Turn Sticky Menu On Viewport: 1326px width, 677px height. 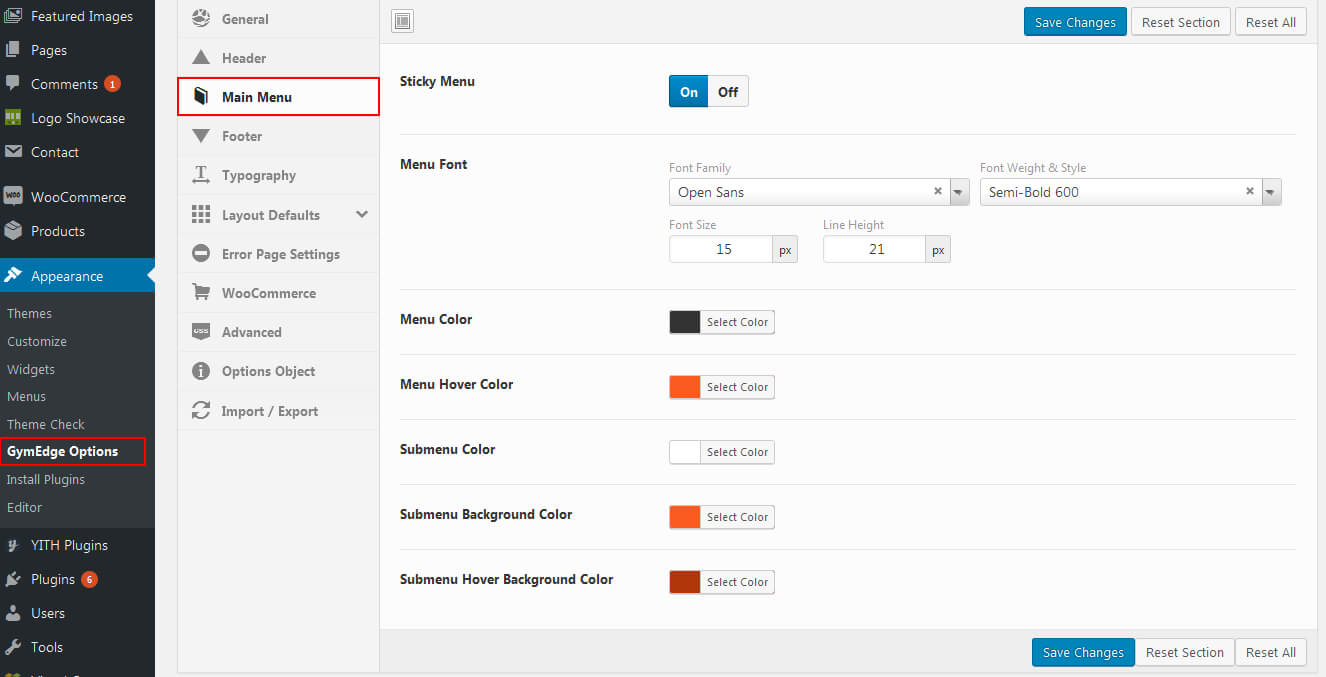tap(689, 92)
